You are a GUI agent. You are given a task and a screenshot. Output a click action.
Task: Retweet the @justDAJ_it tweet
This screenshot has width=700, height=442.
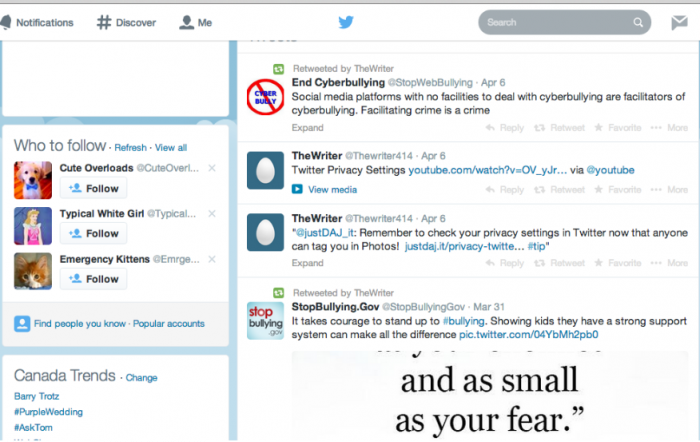click(559, 263)
